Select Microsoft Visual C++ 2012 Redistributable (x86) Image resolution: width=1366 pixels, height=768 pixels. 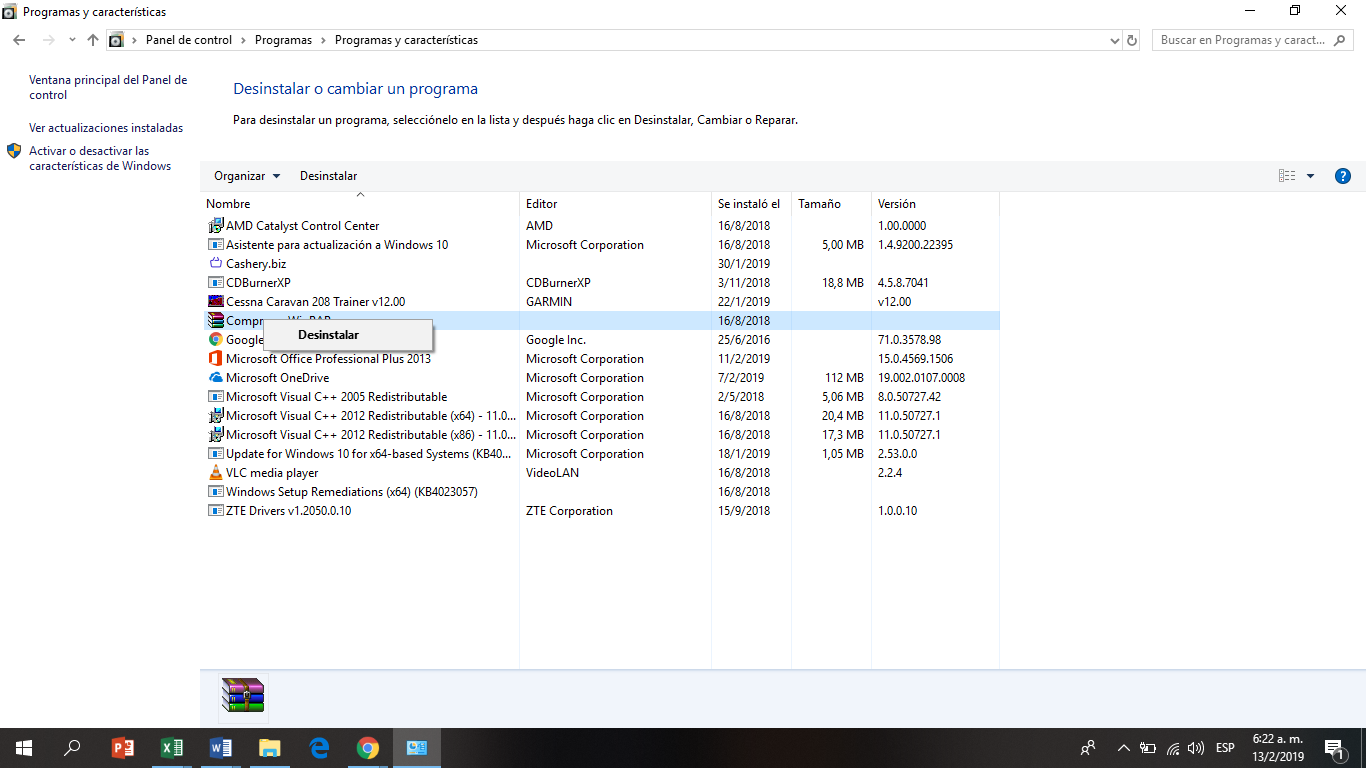[600, 435]
